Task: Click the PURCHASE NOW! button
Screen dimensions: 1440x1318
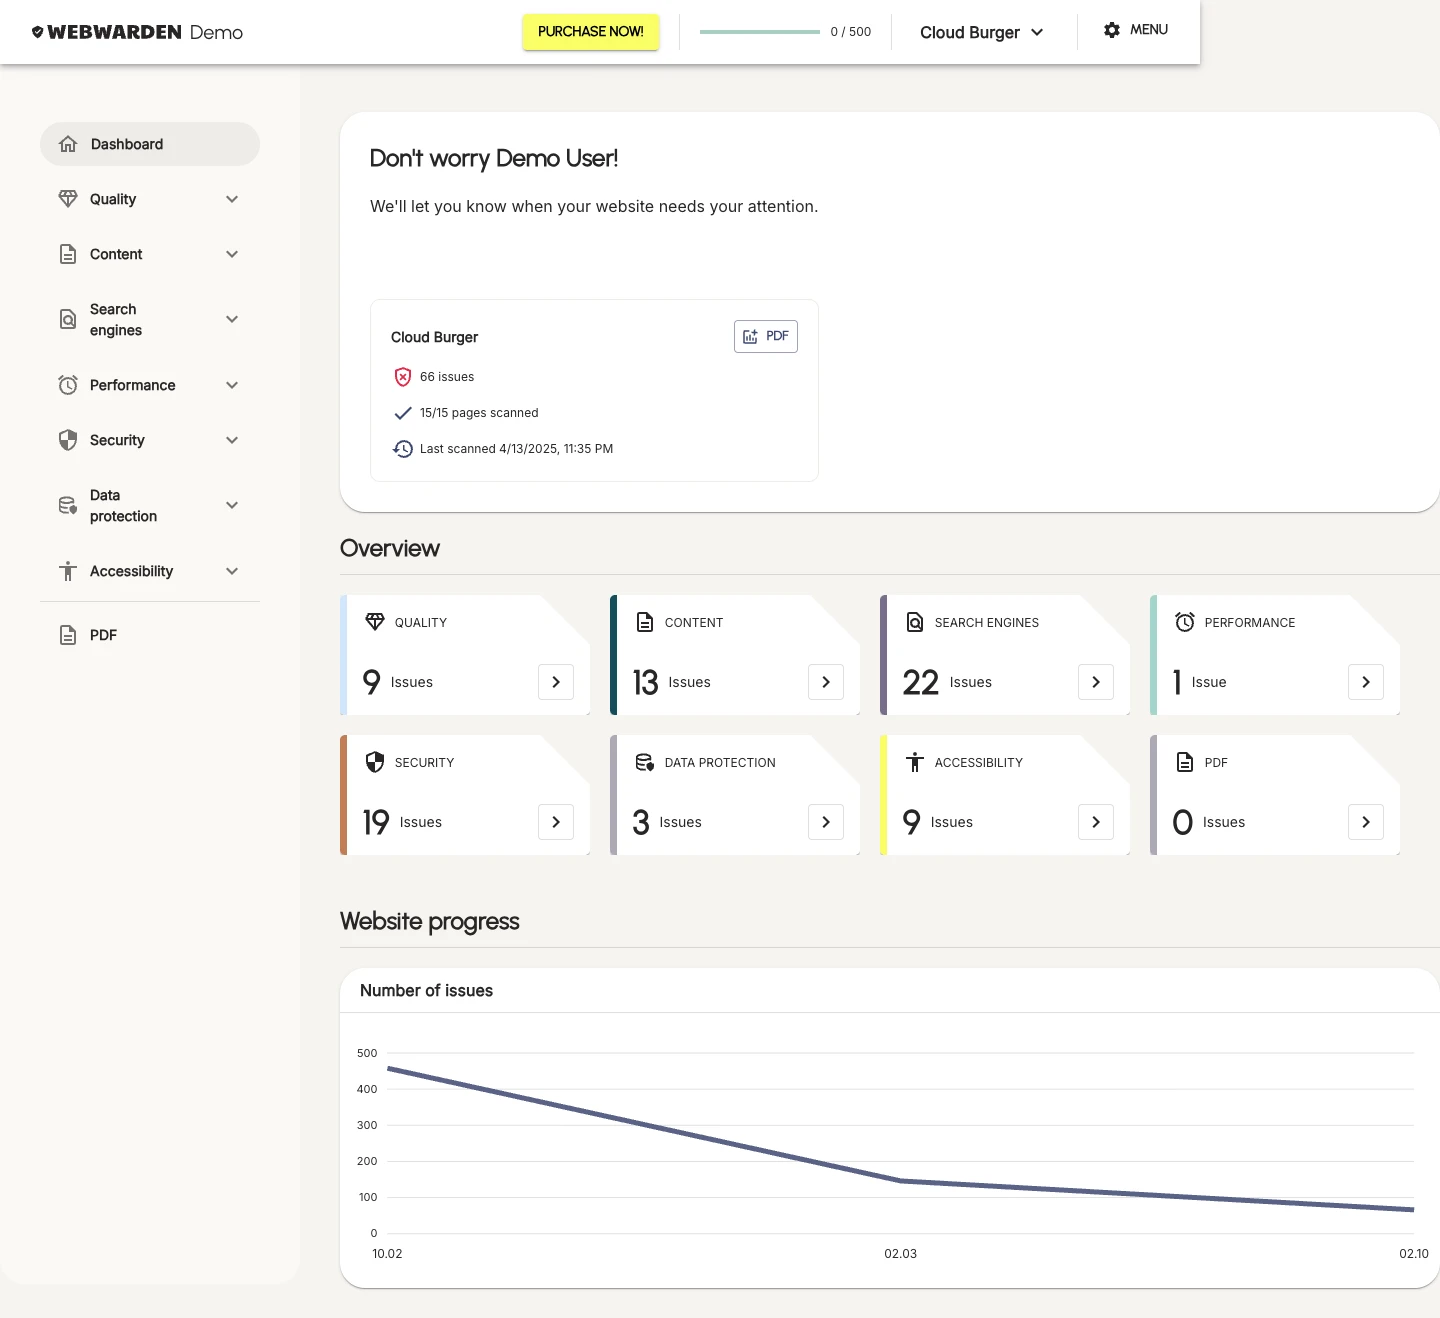Action: pyautogui.click(x=590, y=31)
